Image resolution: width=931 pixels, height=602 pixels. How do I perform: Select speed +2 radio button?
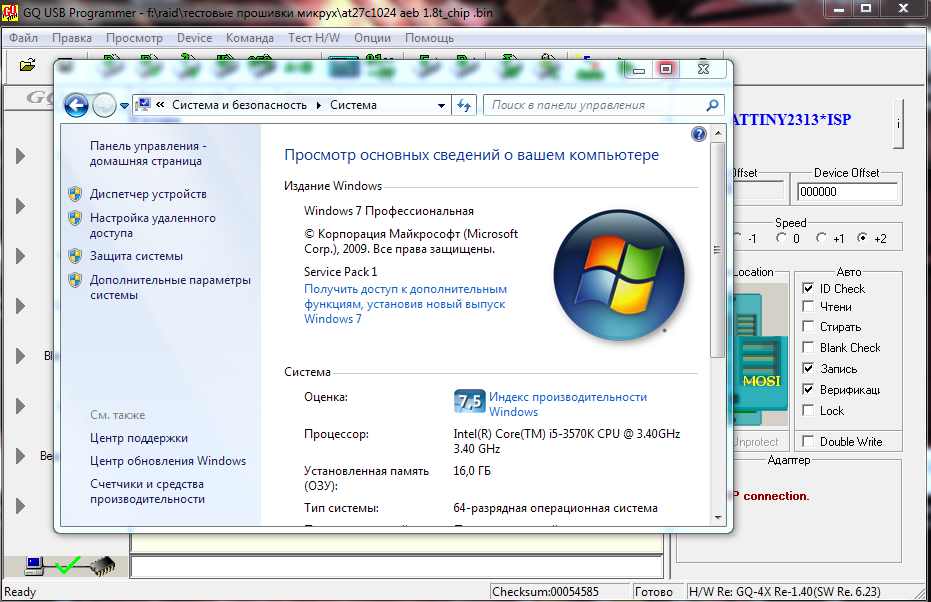pos(862,238)
